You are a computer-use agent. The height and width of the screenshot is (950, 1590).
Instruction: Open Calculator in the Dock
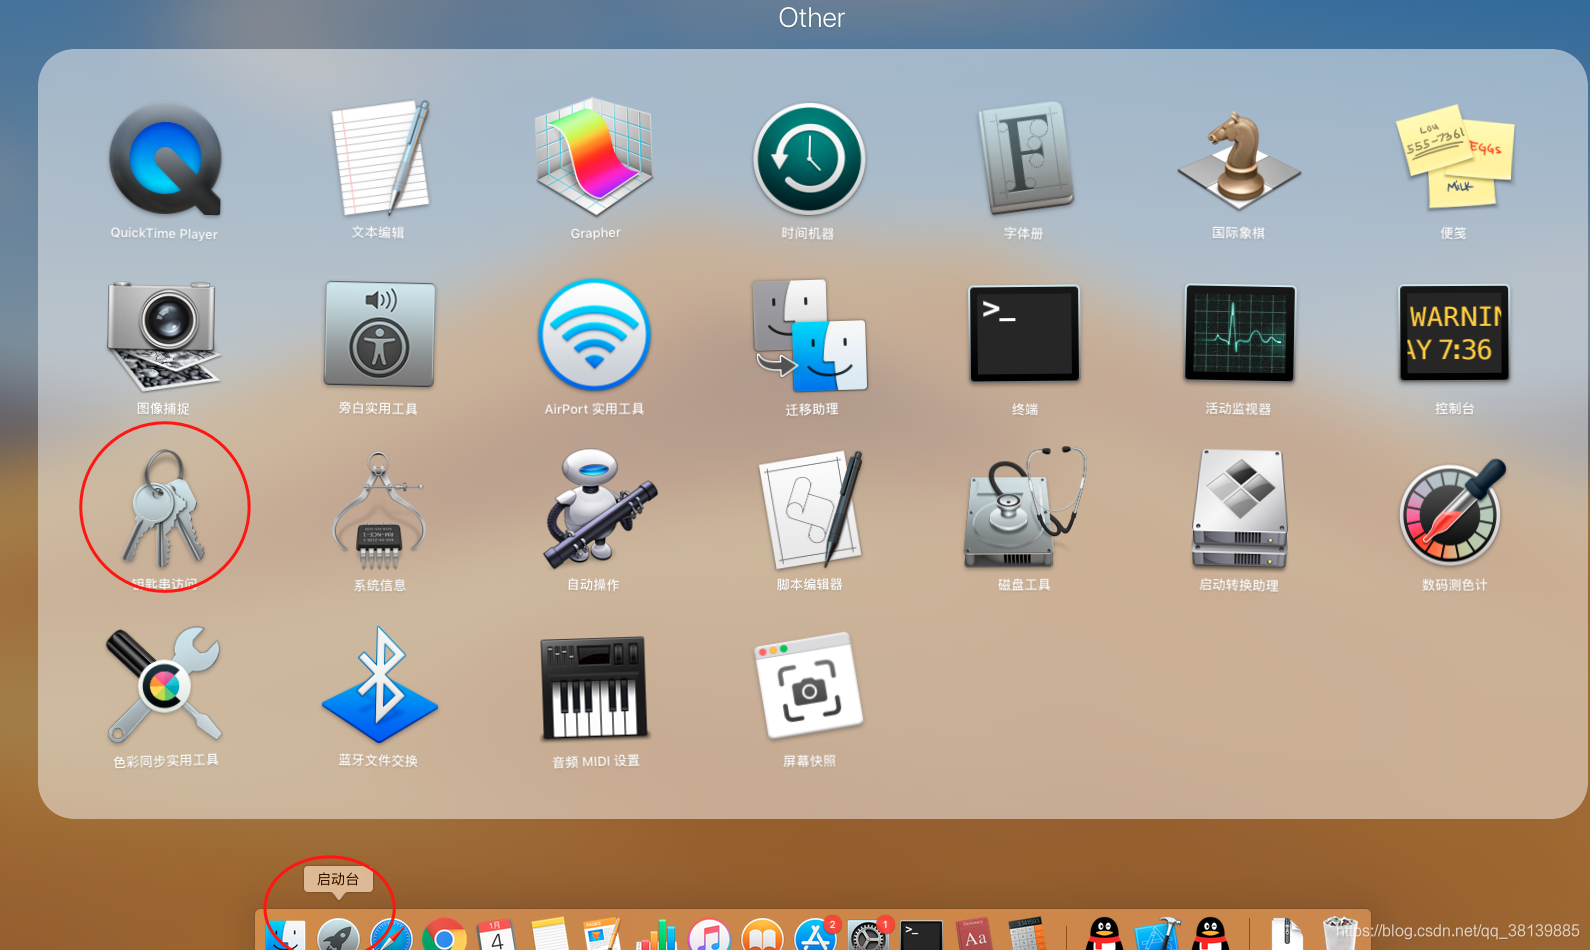pos(1027,935)
